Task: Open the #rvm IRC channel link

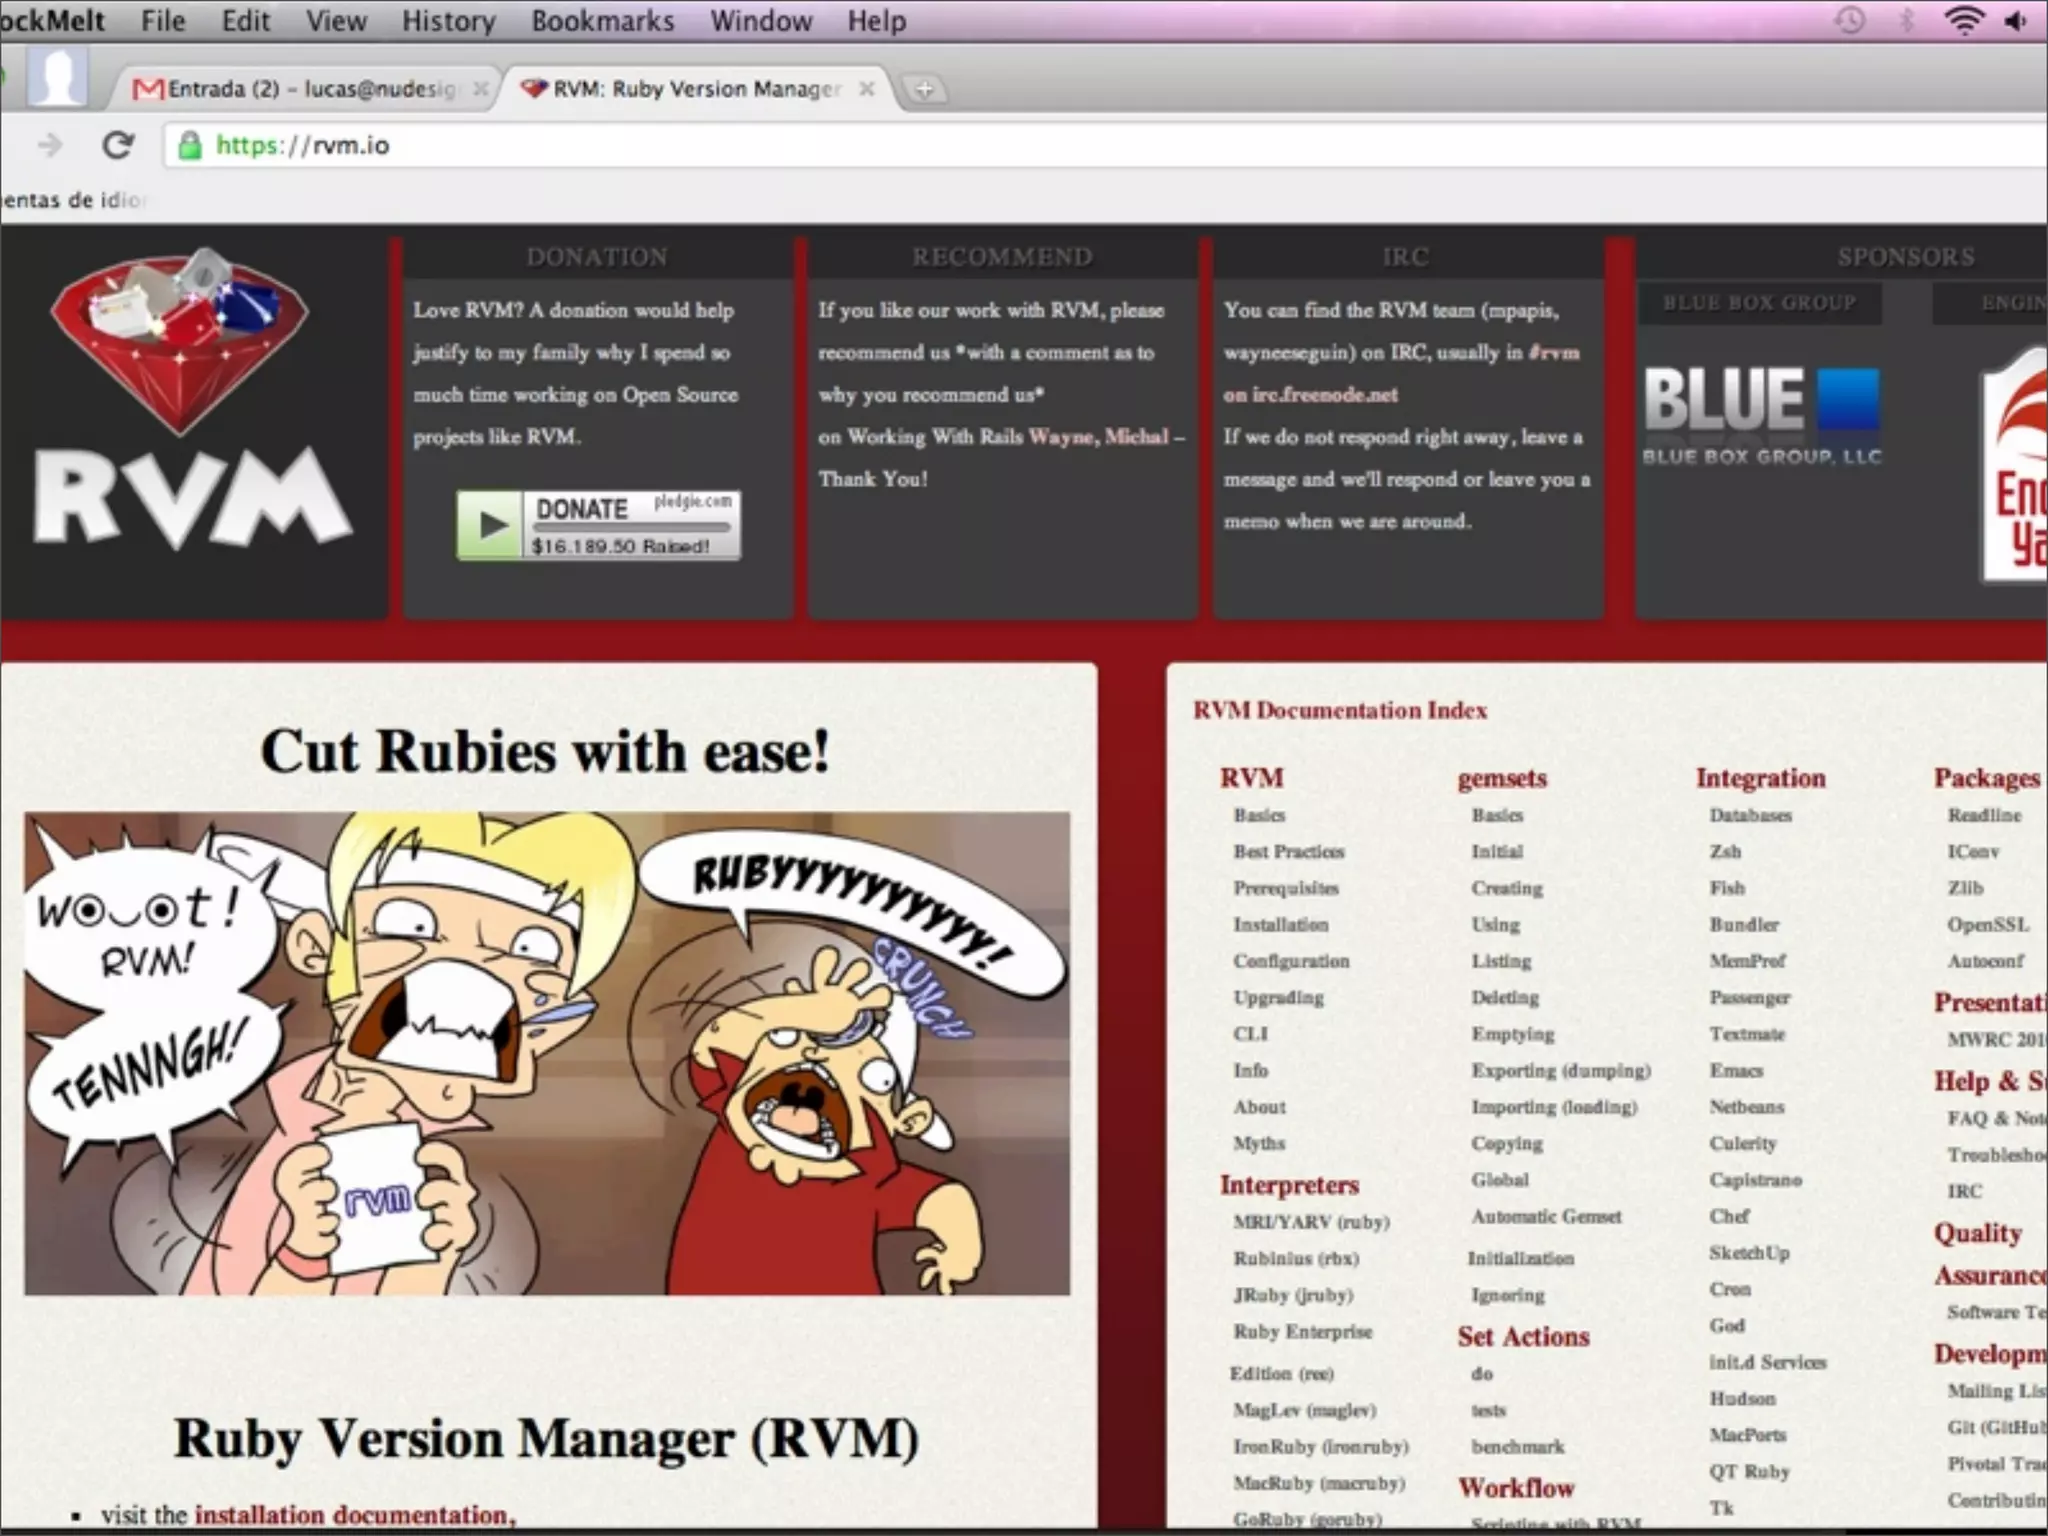Action: 1554,352
